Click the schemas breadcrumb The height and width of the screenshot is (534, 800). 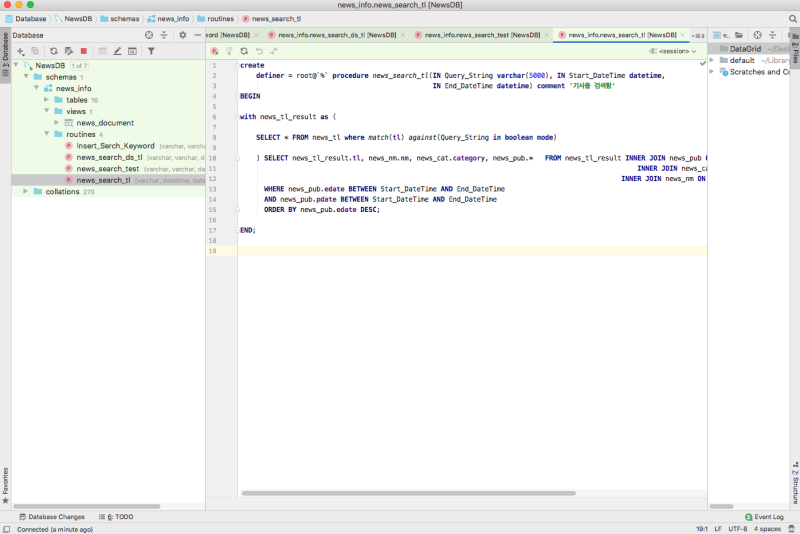[120, 19]
